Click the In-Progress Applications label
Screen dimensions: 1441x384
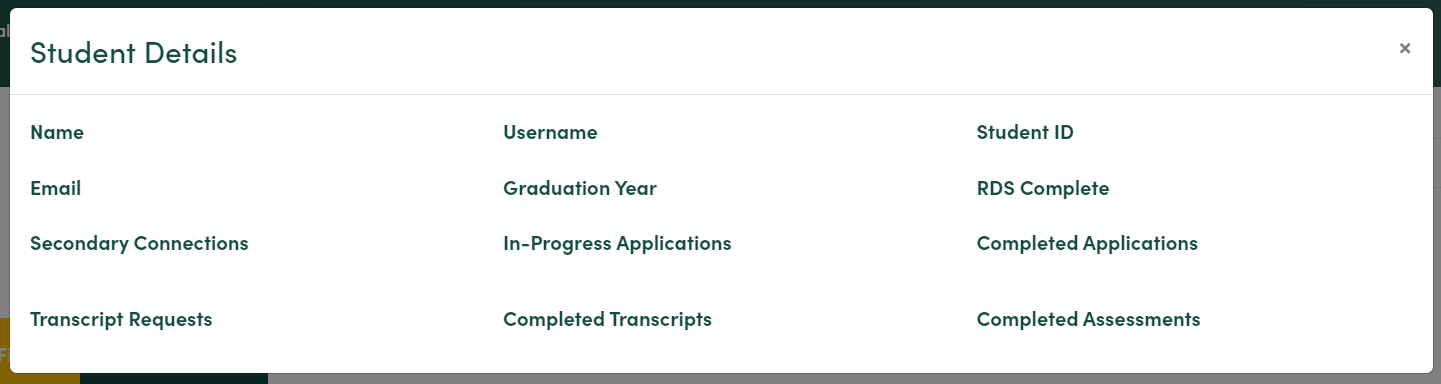[617, 243]
